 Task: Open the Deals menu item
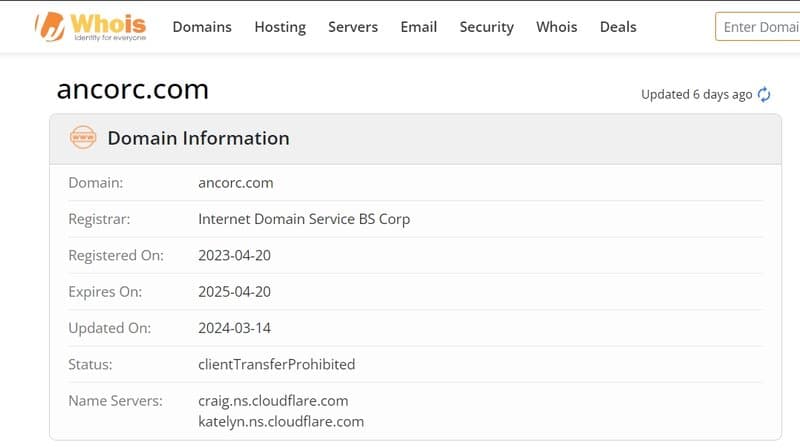618,27
